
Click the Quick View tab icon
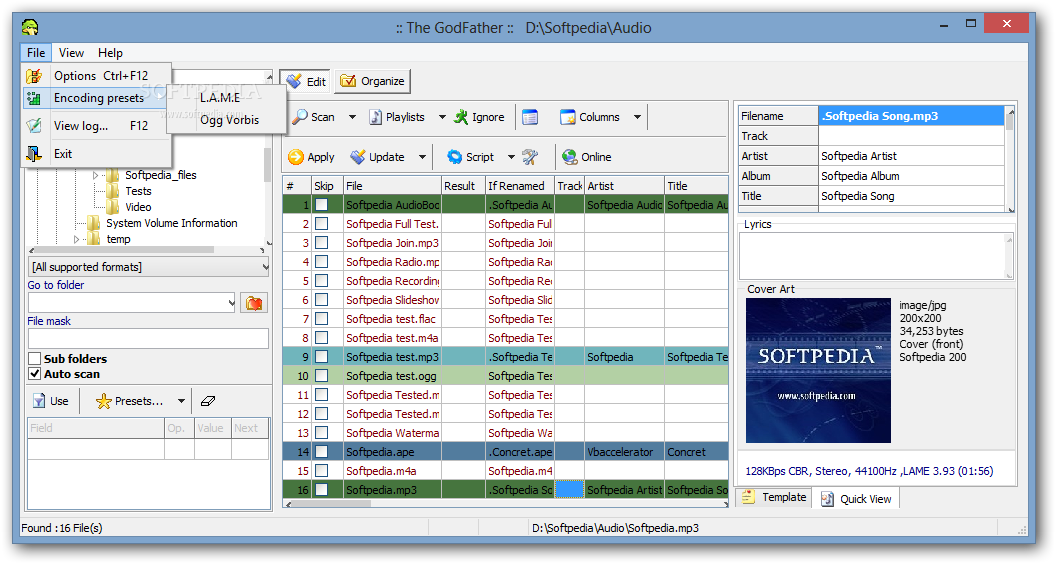(x=827, y=499)
